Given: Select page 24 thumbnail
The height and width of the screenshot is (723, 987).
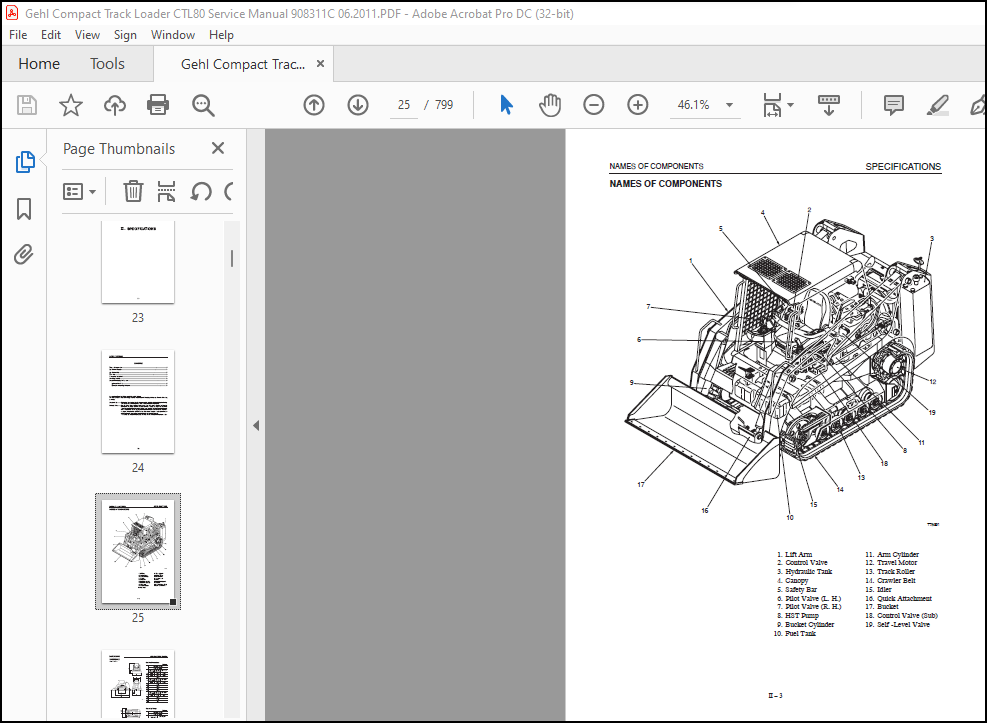Looking at the screenshot, I should [138, 401].
